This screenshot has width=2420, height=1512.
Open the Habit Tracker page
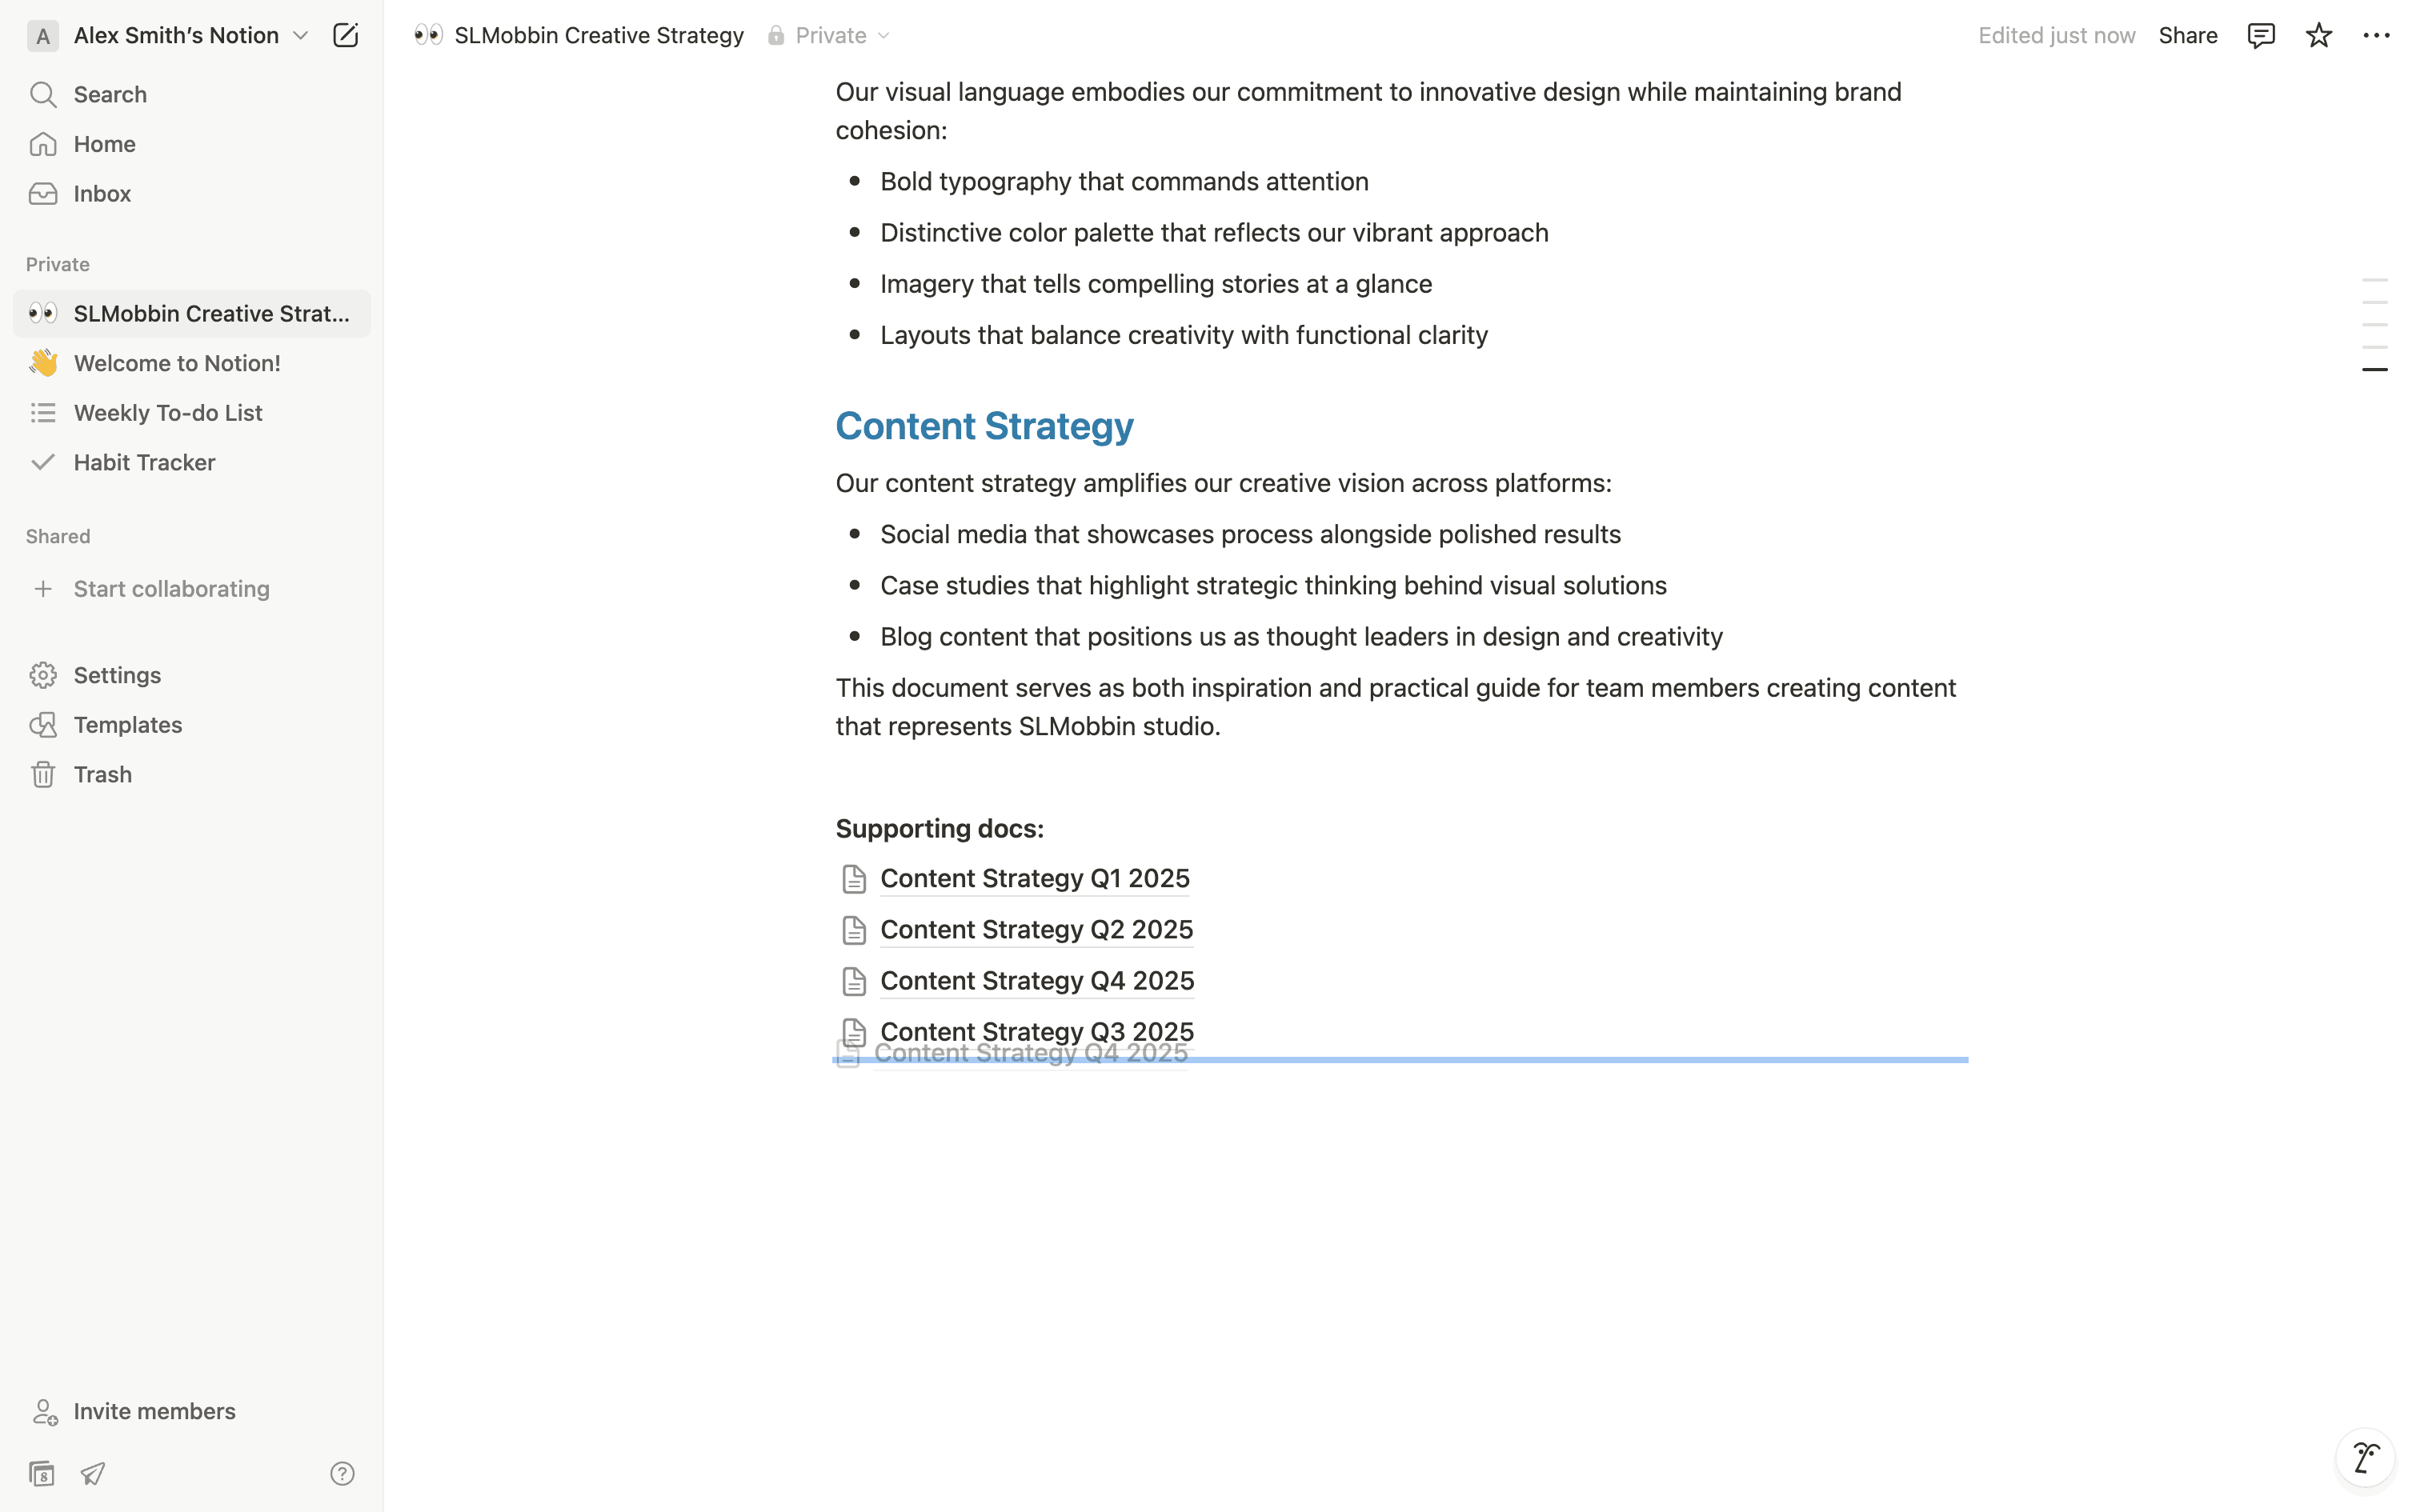(144, 463)
